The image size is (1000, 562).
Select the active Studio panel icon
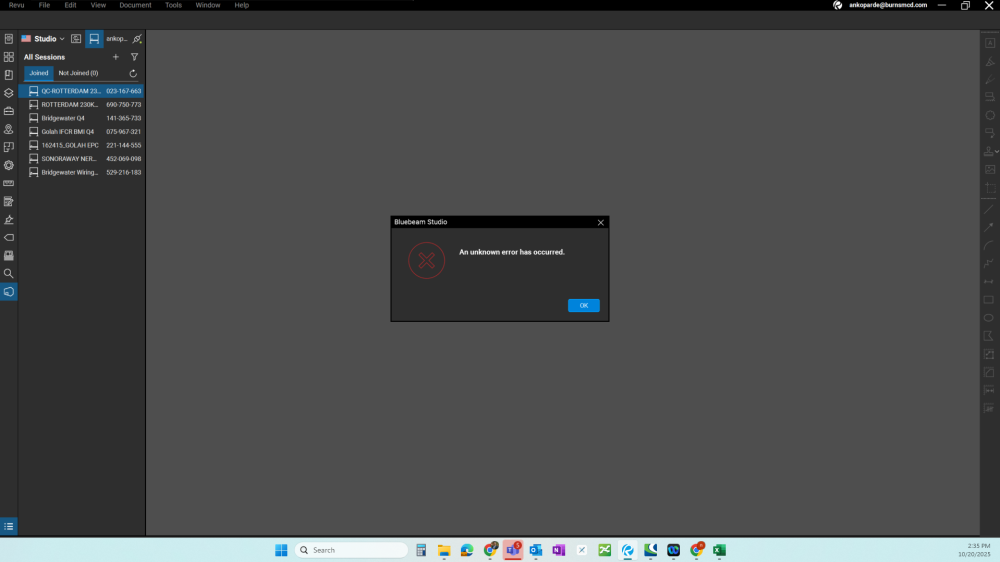[x=9, y=292]
